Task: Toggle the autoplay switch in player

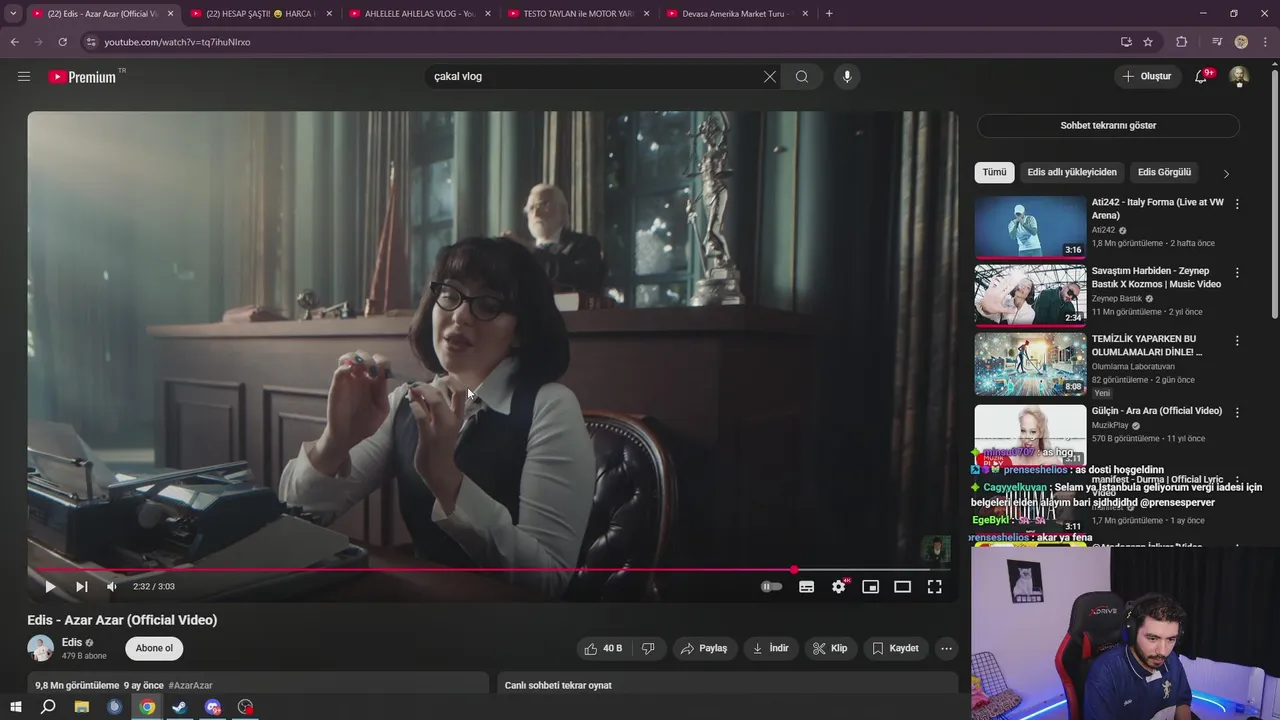Action: point(771,587)
